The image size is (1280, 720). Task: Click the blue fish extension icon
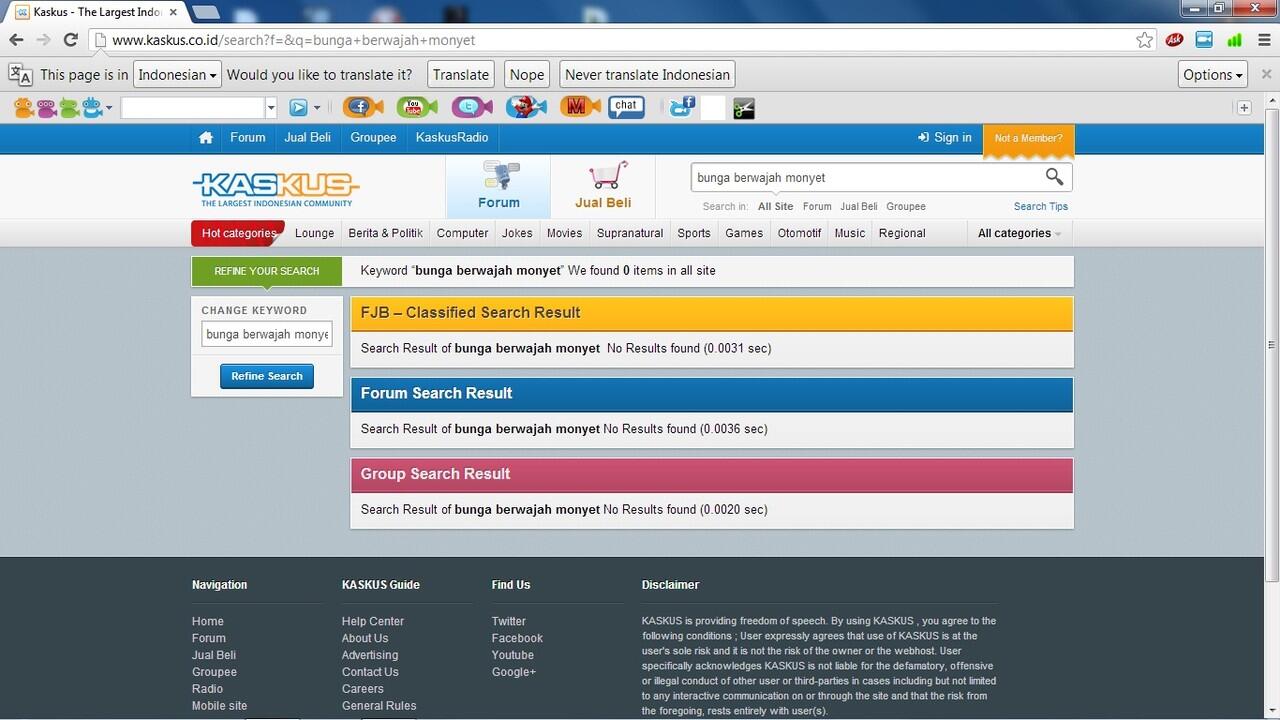[x=1204, y=40]
